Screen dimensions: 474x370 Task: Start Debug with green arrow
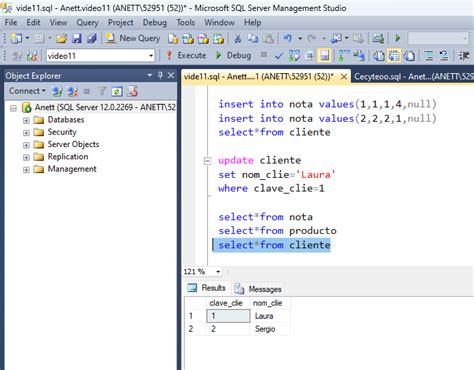click(233, 55)
